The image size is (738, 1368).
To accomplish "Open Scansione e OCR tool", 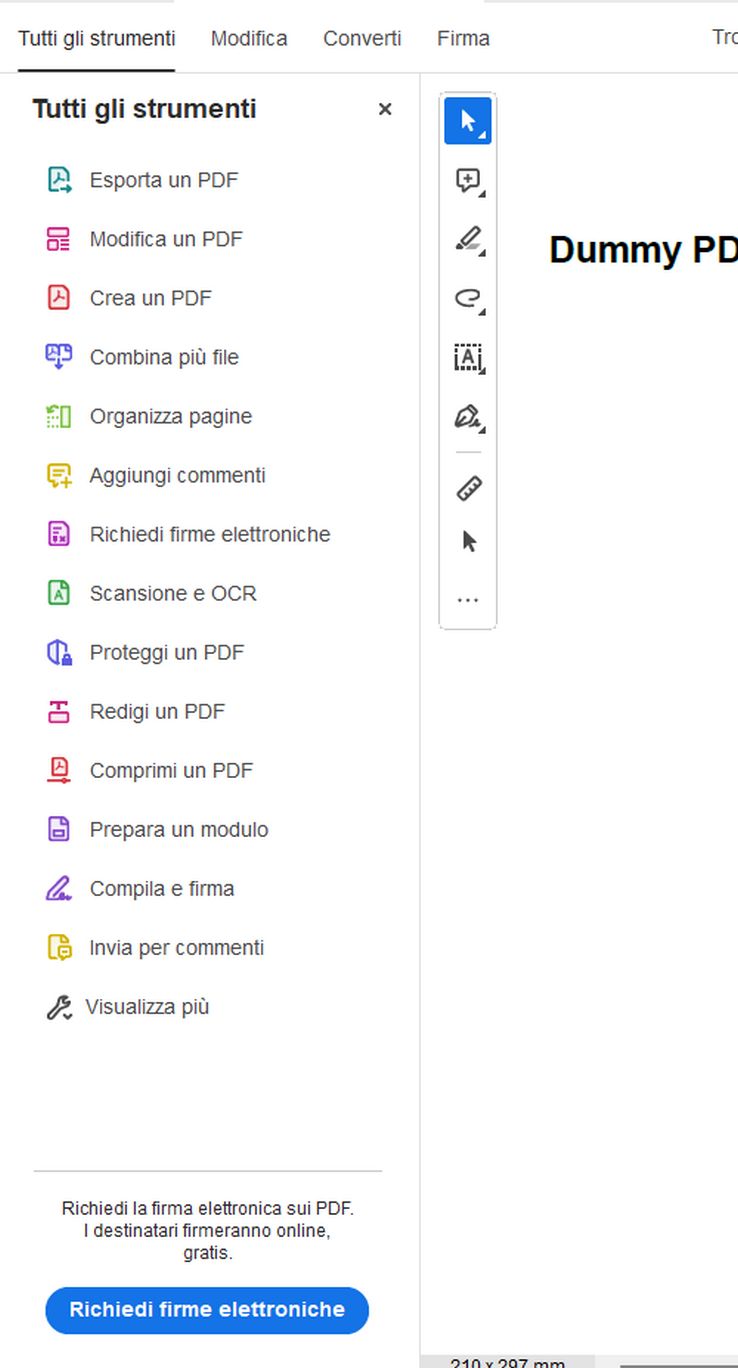I will (173, 593).
